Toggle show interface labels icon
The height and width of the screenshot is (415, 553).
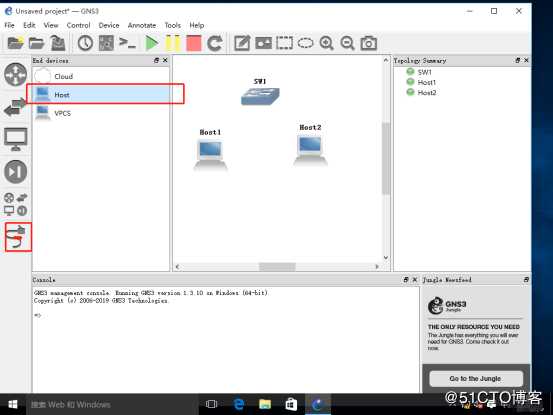(x=106, y=43)
